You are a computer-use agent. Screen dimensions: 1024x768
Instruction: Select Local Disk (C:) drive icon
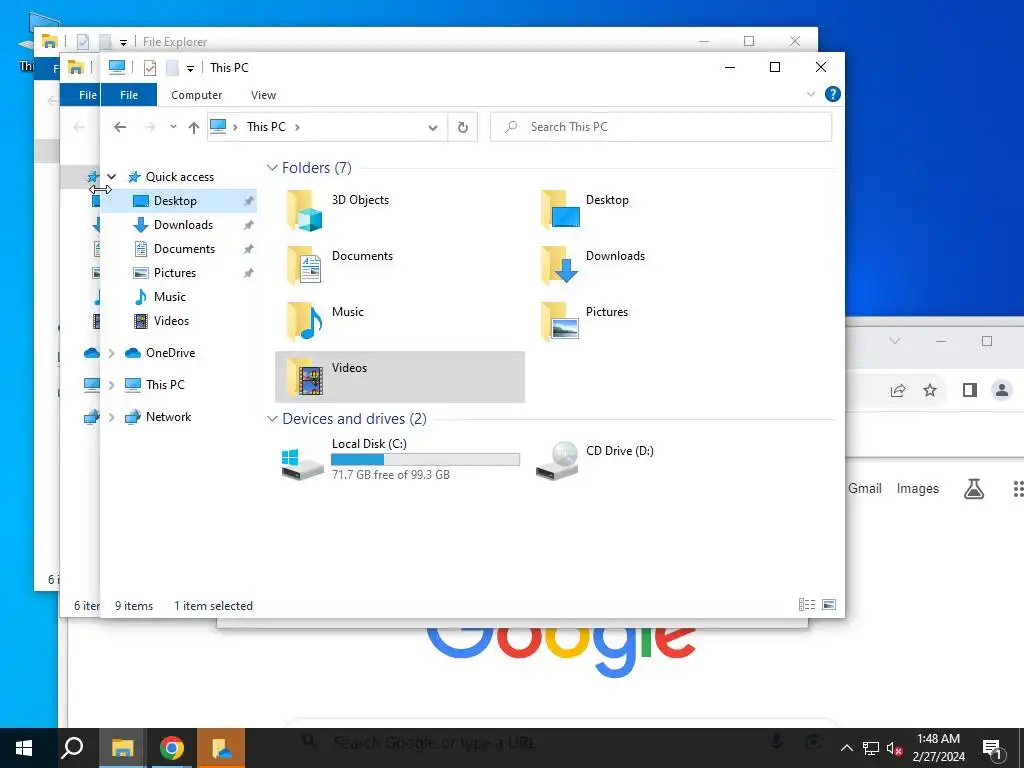click(302, 463)
